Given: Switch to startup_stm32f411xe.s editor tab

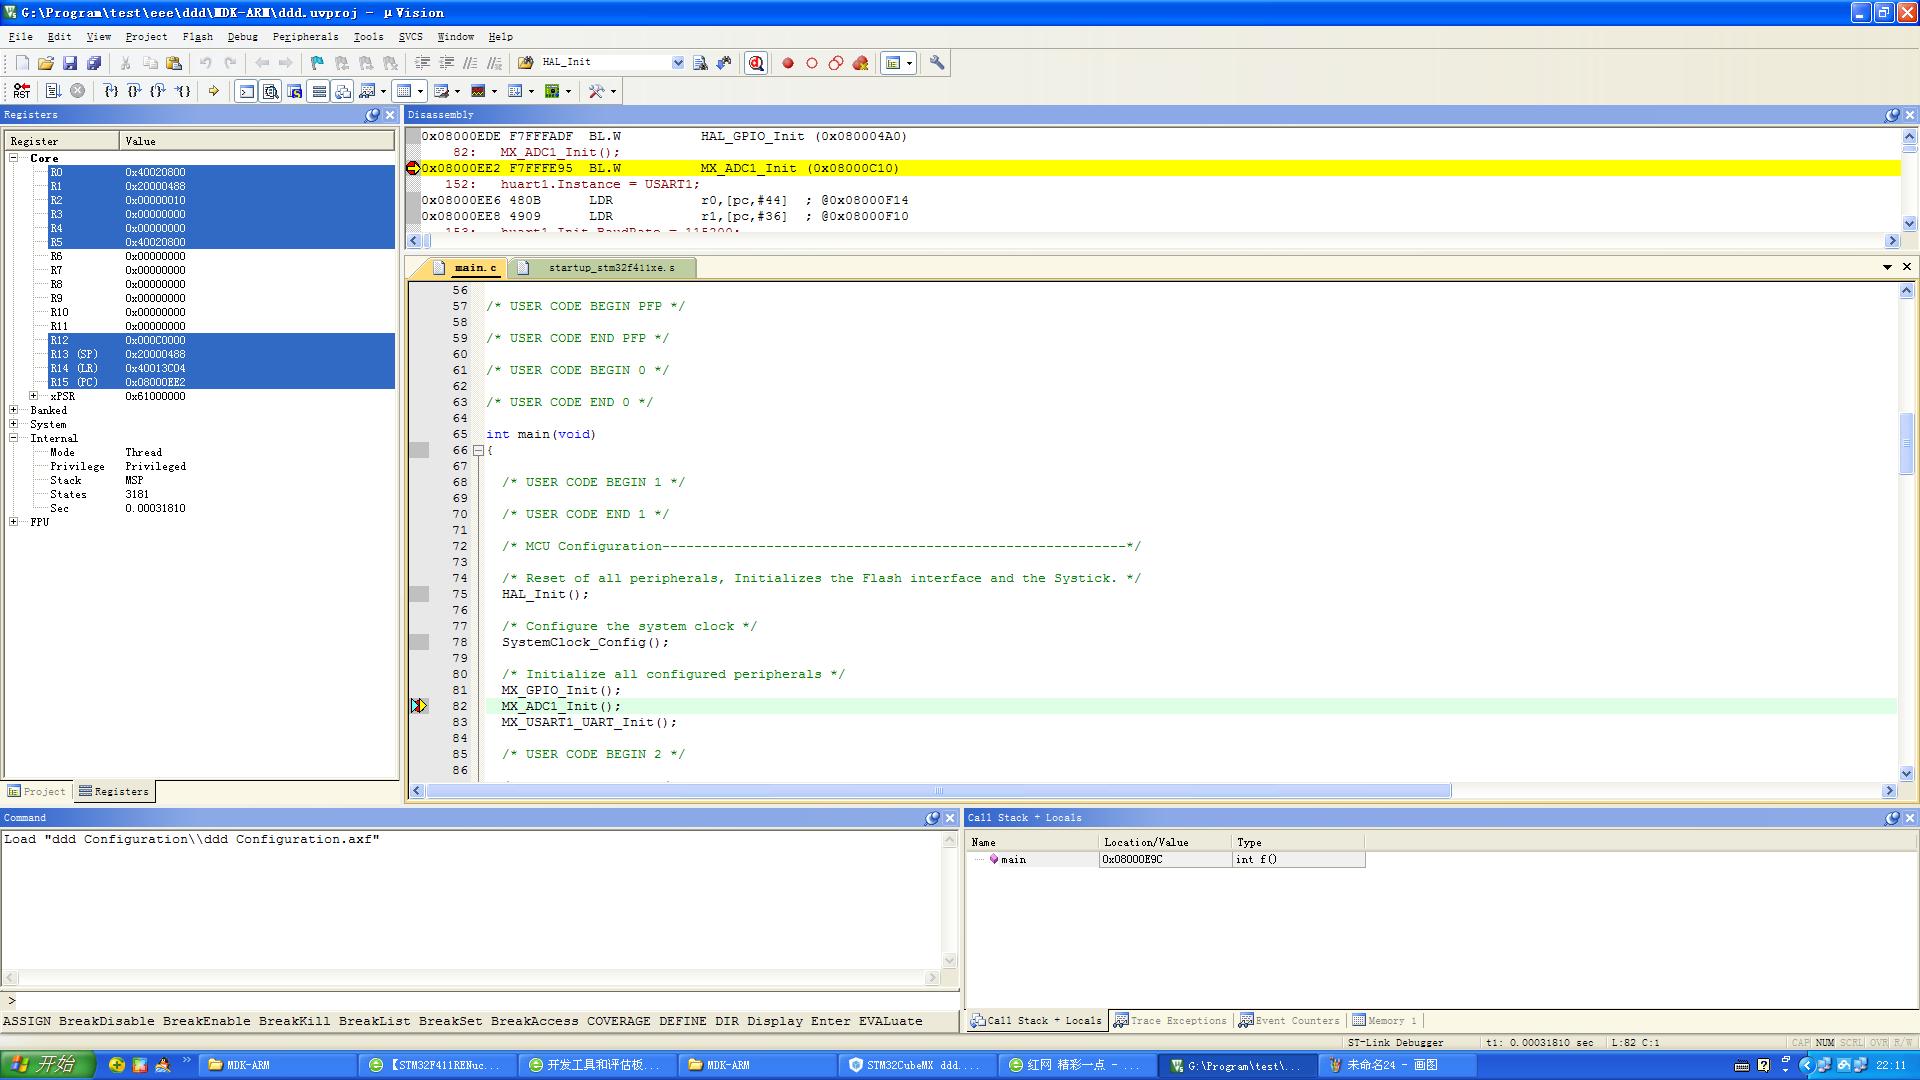Looking at the screenshot, I should (x=602, y=268).
